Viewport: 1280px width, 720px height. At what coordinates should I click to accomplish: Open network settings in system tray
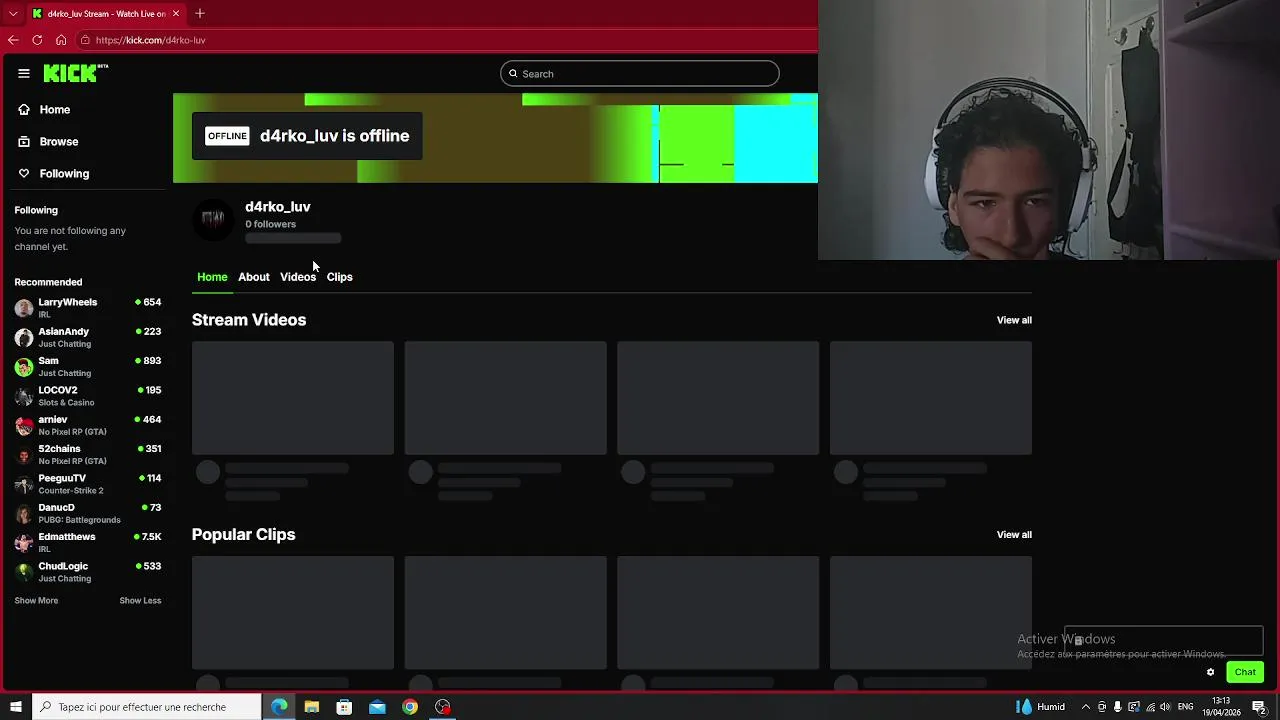tap(1150, 707)
